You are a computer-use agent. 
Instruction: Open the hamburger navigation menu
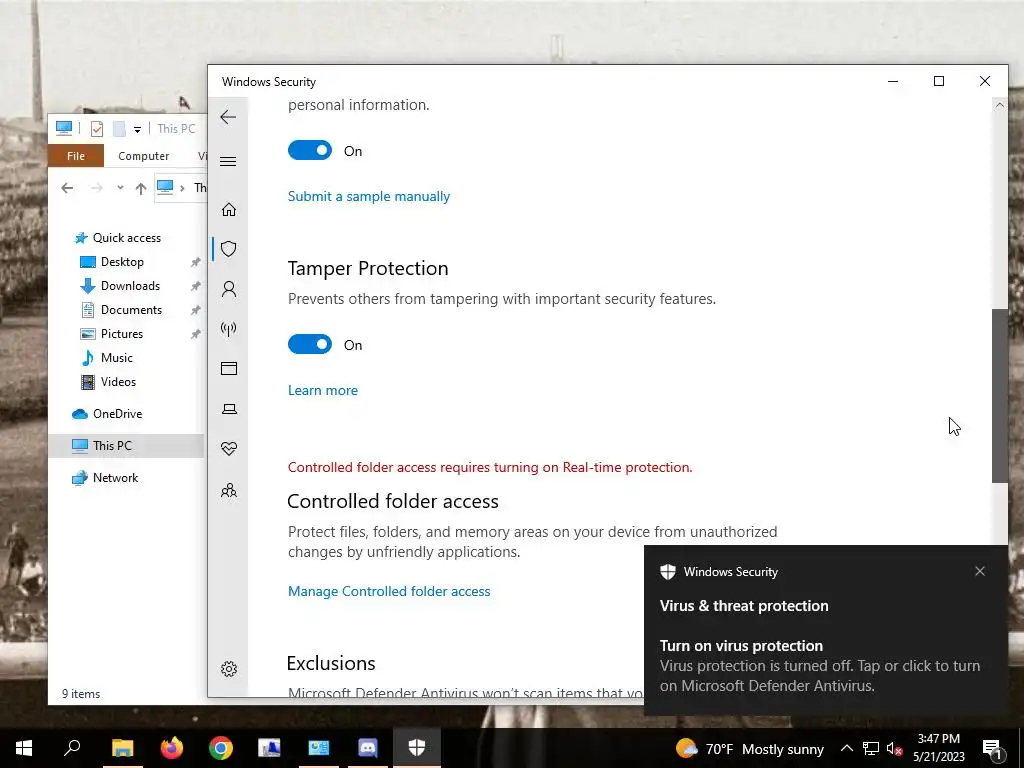[x=228, y=161]
